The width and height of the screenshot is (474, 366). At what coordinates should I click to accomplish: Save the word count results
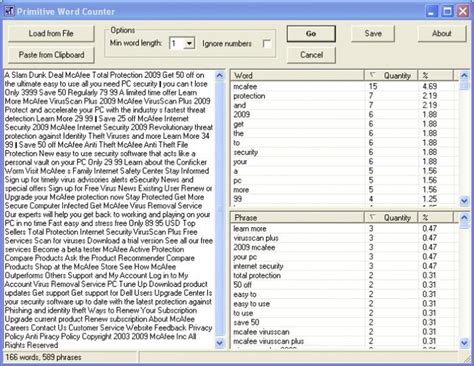tap(373, 33)
